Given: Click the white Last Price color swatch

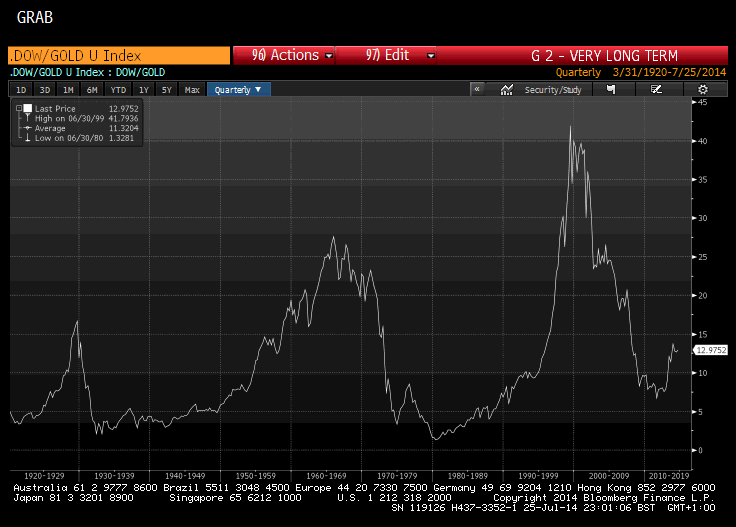Looking at the screenshot, I should [x=28, y=108].
